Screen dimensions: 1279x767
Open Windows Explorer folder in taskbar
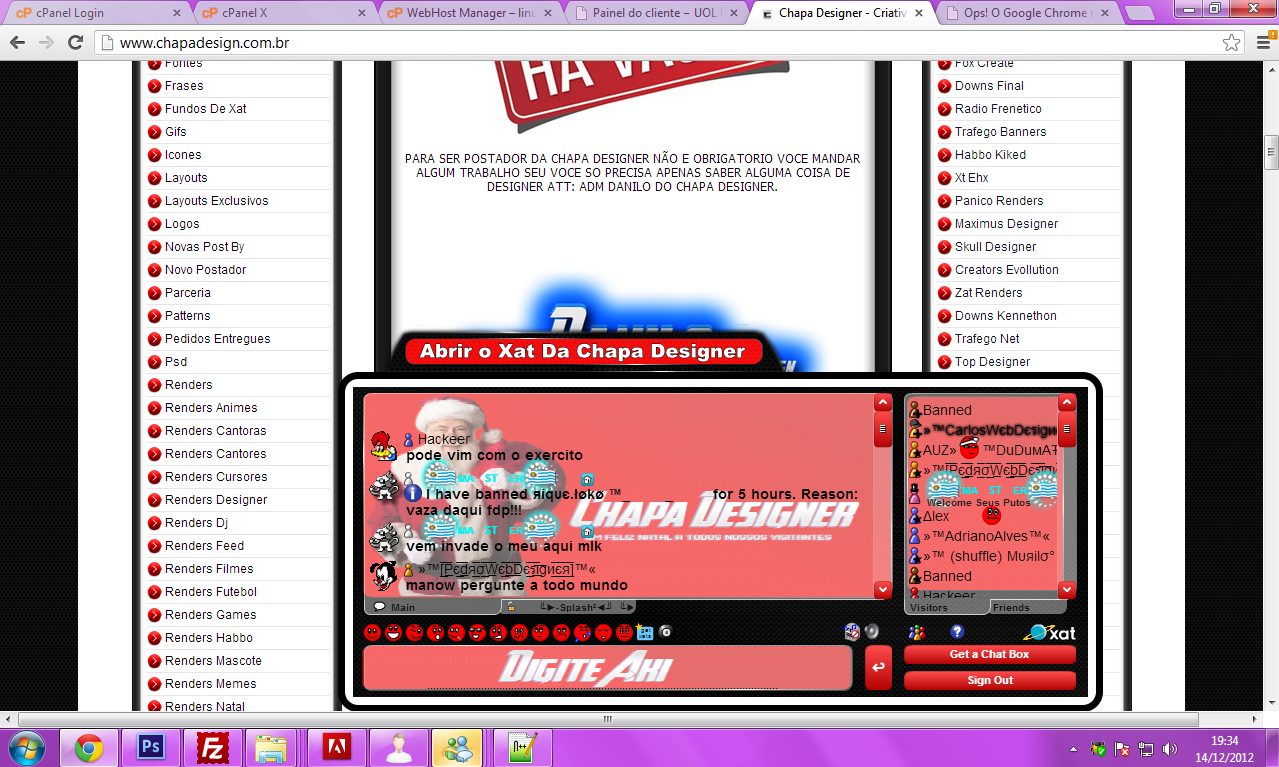271,747
